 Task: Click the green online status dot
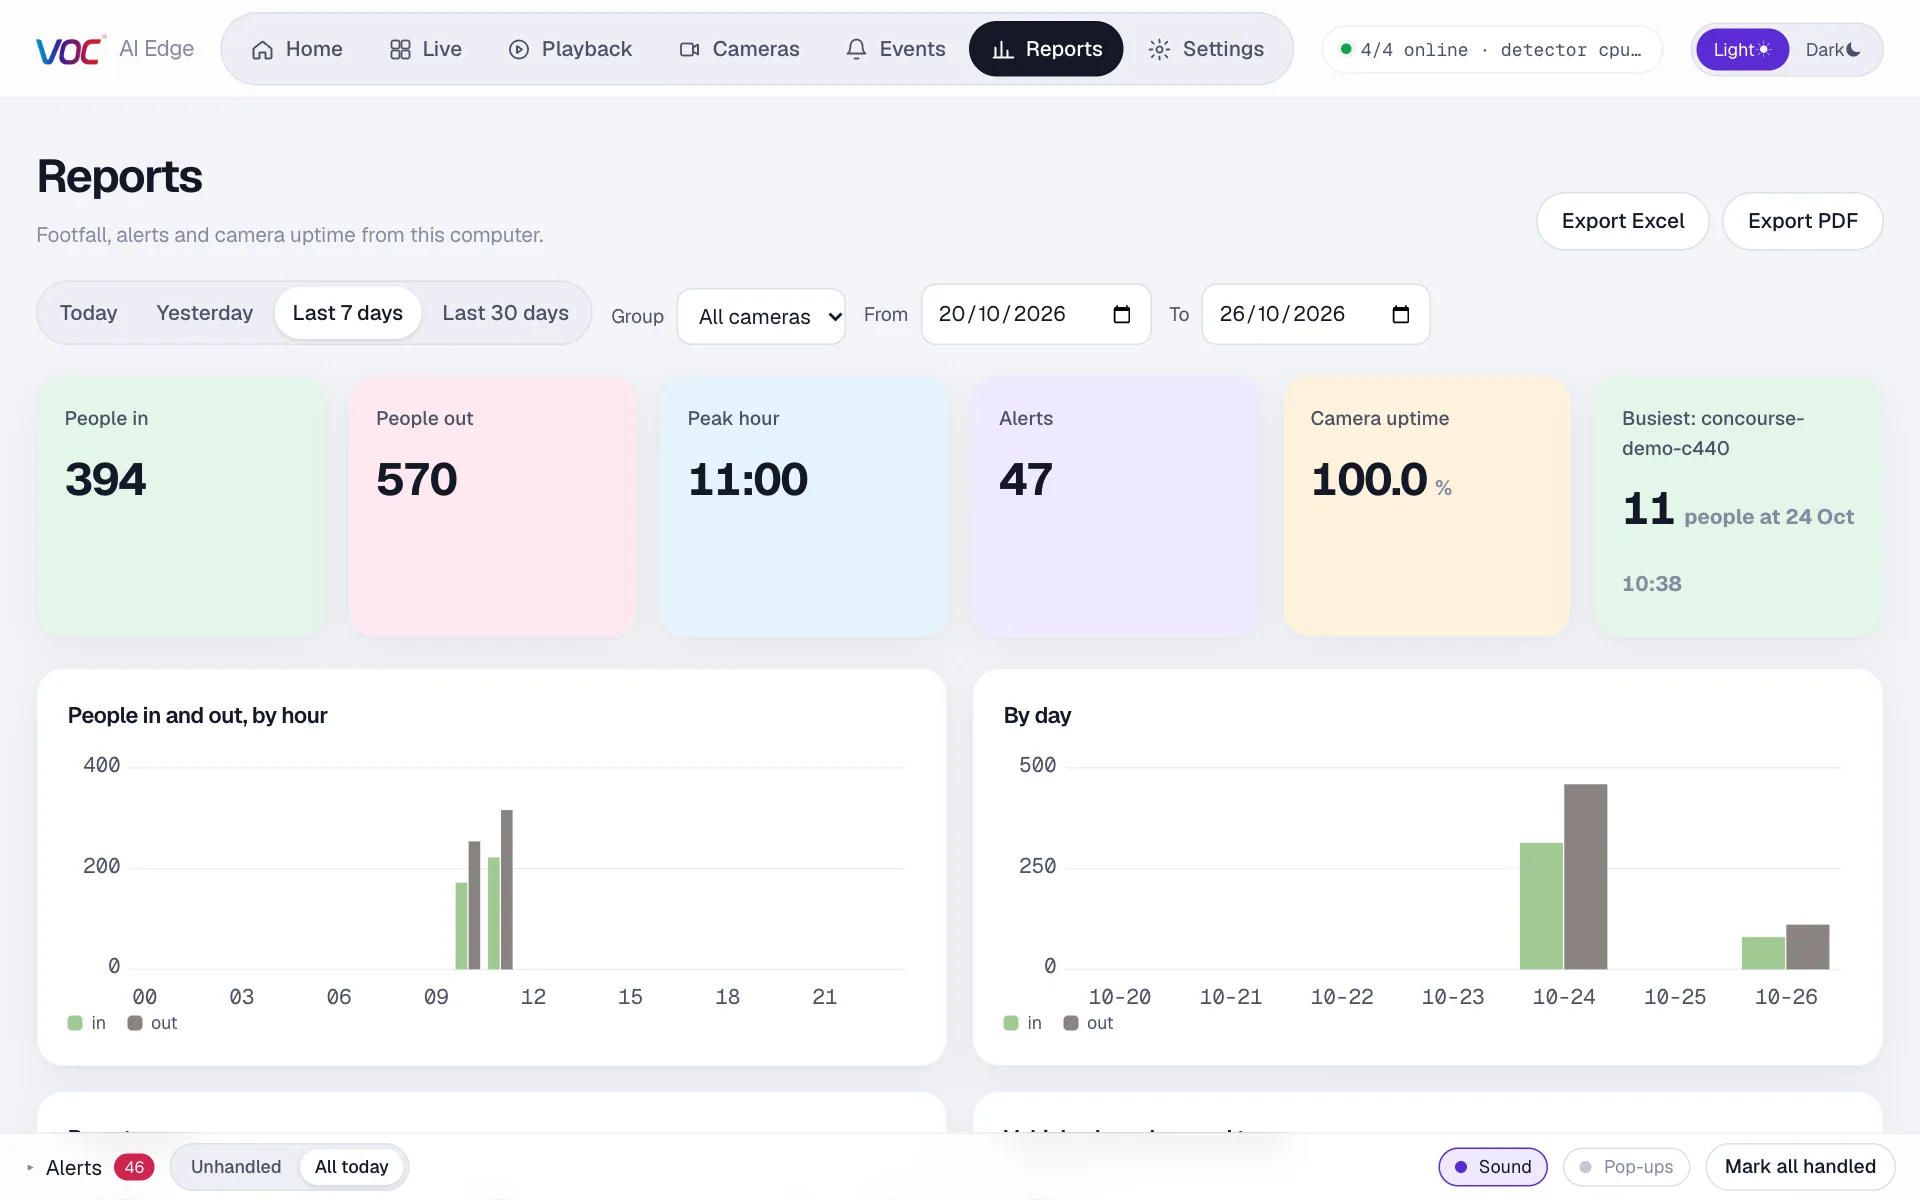(x=1346, y=49)
